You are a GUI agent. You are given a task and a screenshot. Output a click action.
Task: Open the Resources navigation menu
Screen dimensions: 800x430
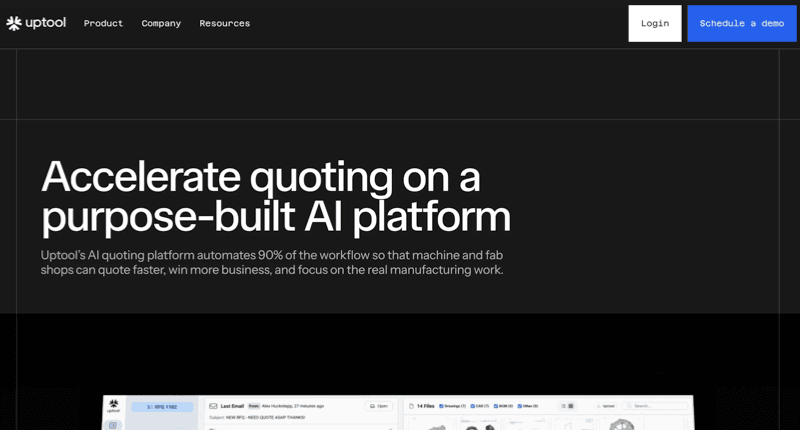224,23
